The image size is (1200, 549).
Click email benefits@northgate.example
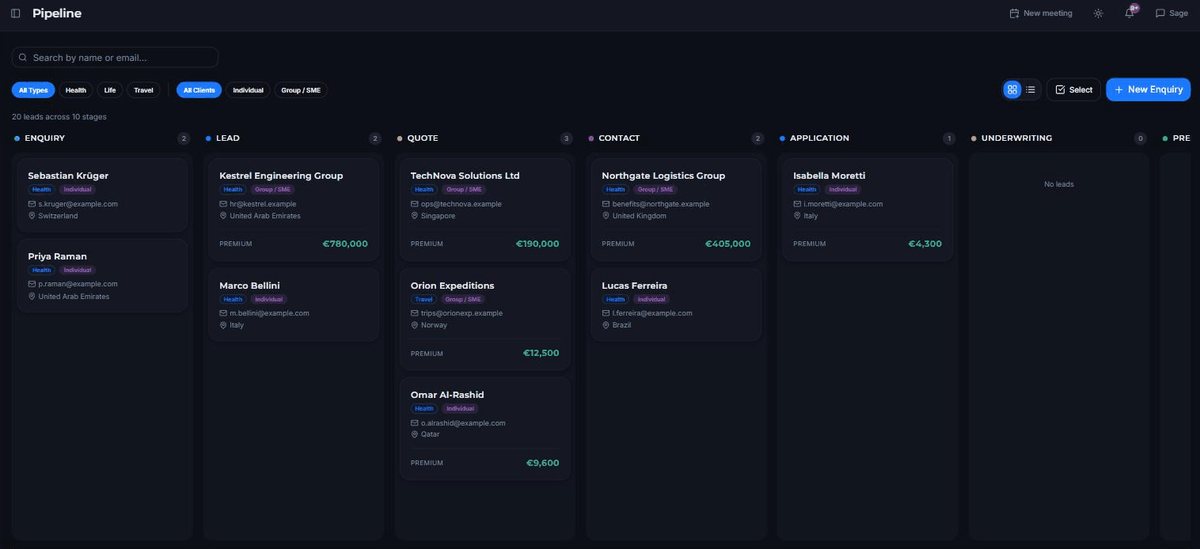tap(661, 204)
